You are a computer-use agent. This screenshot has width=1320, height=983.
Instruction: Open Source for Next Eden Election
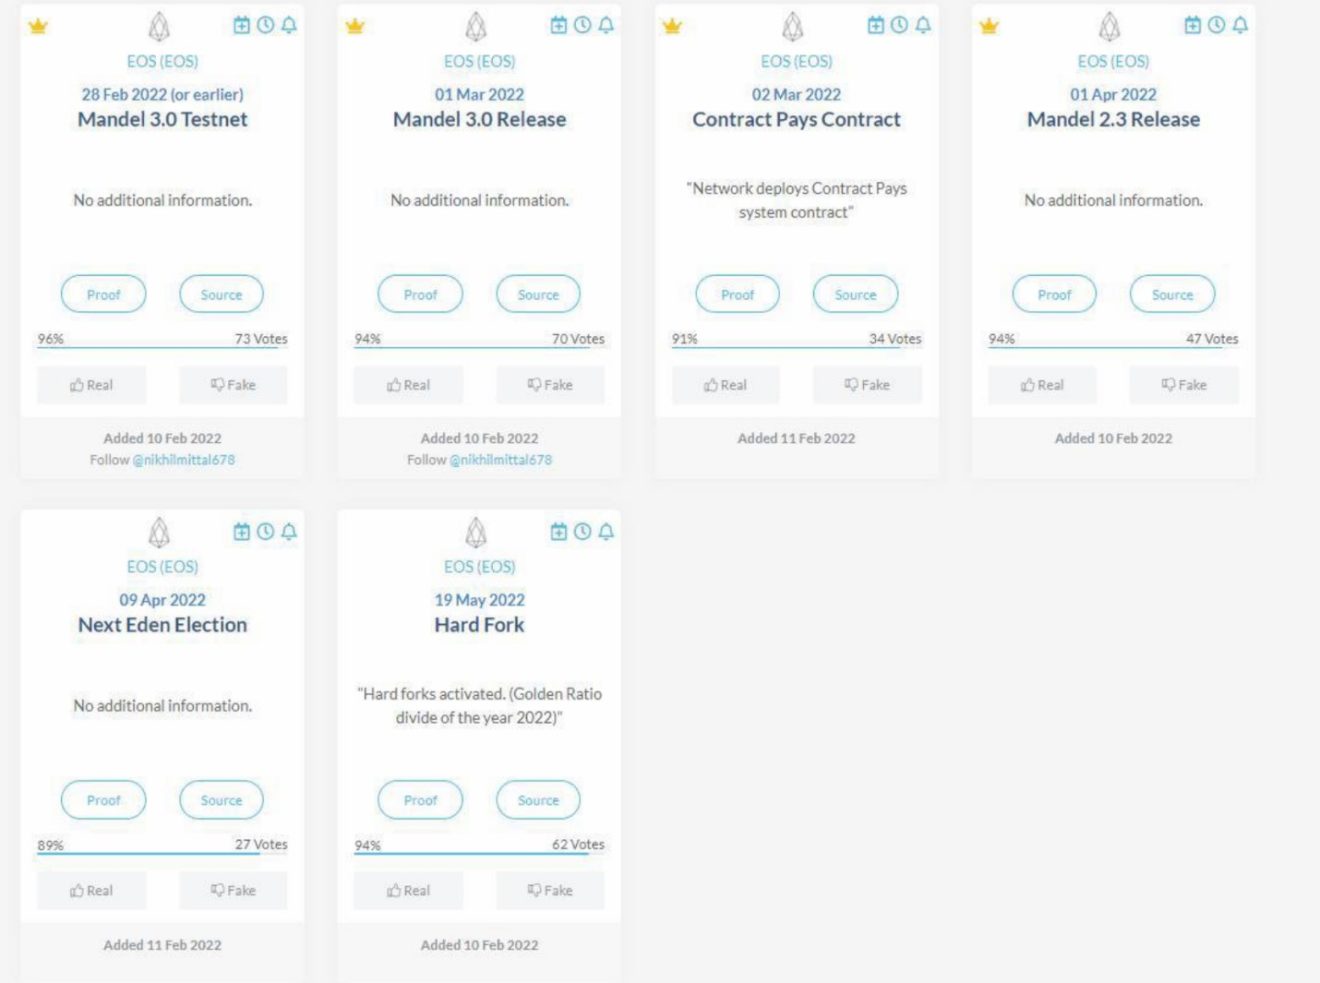pos(221,800)
